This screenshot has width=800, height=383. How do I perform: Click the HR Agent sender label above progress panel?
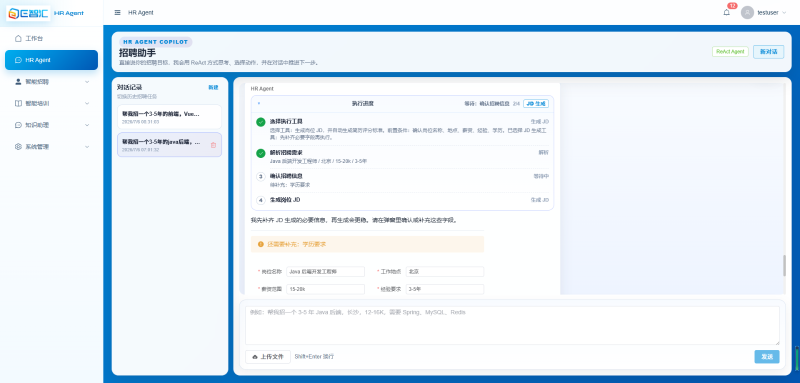(262, 89)
